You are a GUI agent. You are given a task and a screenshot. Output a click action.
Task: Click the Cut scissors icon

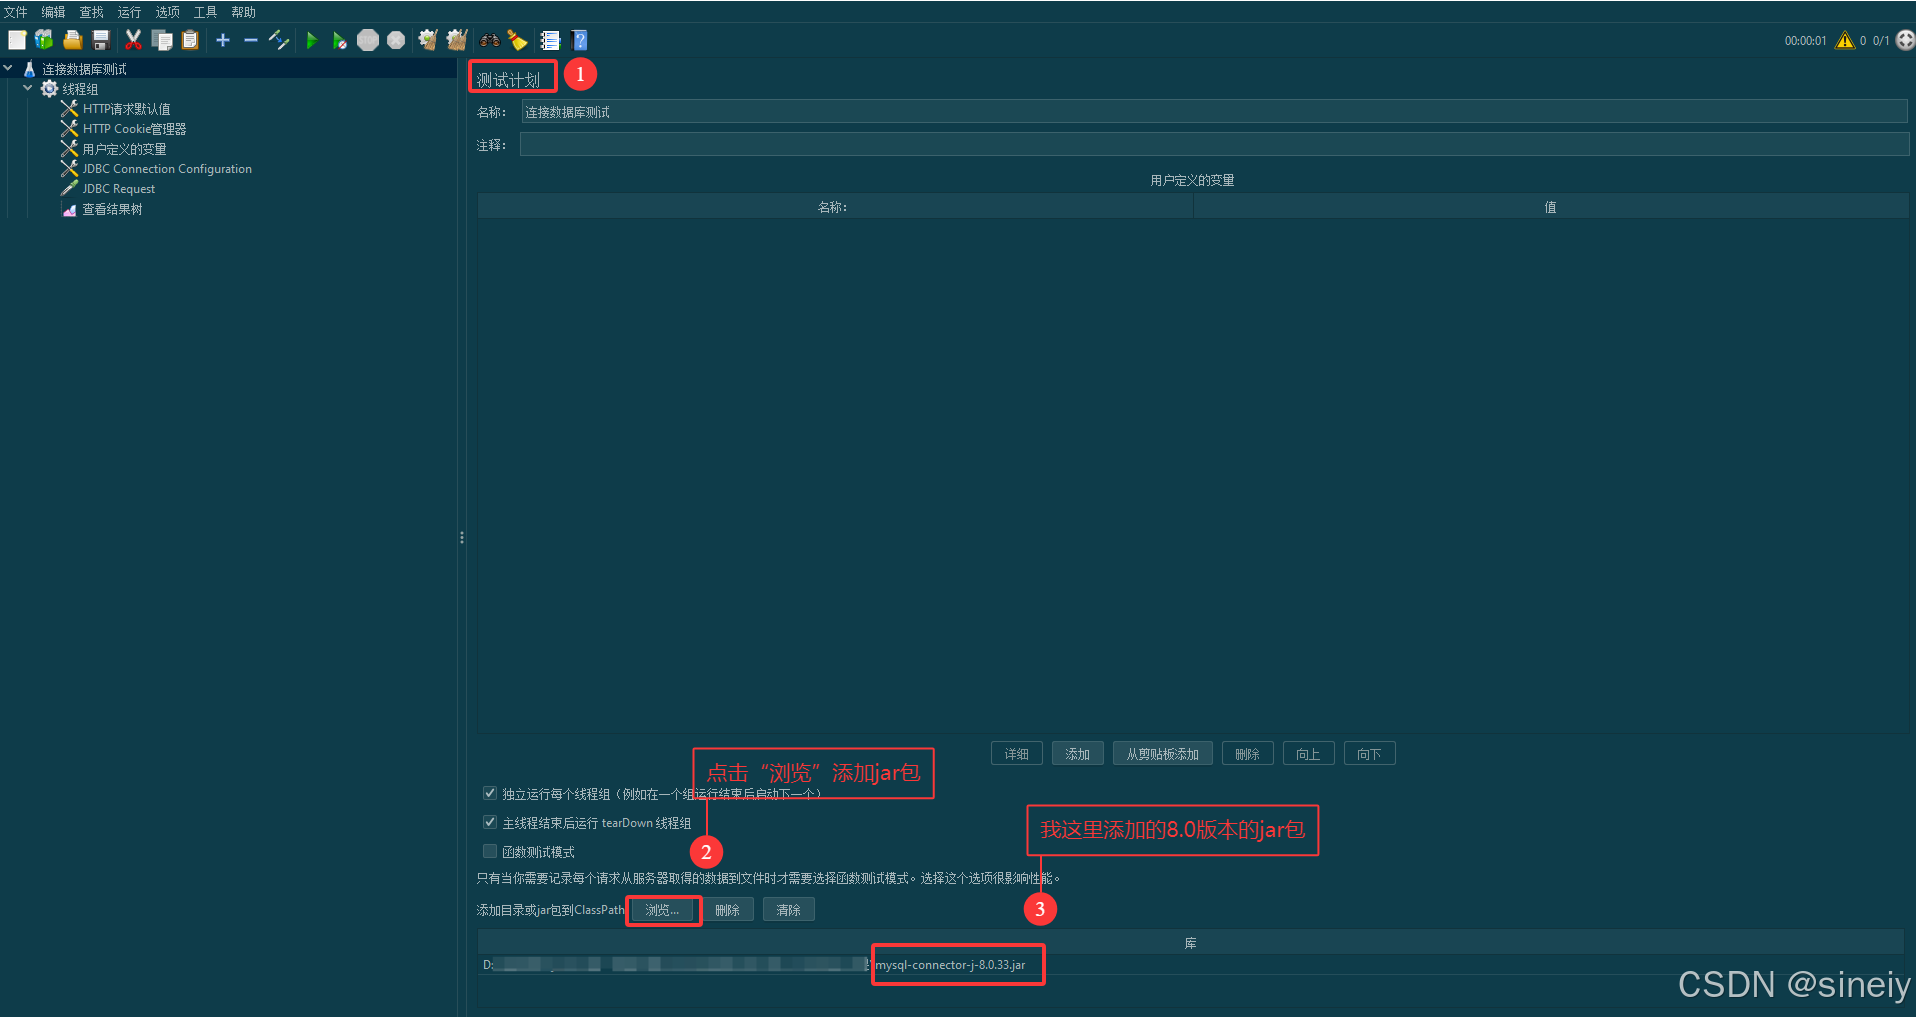133,40
